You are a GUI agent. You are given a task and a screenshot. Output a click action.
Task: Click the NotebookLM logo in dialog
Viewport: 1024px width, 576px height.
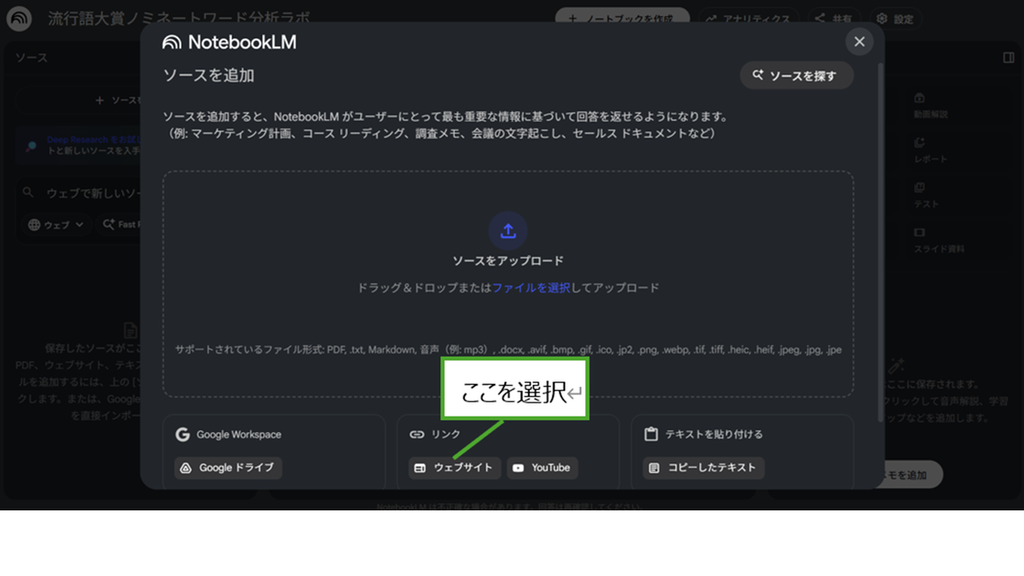pos(229,42)
